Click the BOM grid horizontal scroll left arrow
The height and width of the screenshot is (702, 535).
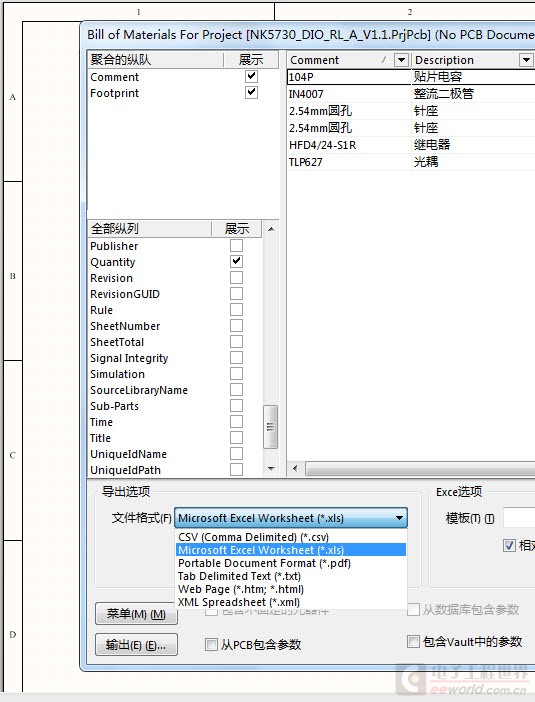click(x=295, y=468)
